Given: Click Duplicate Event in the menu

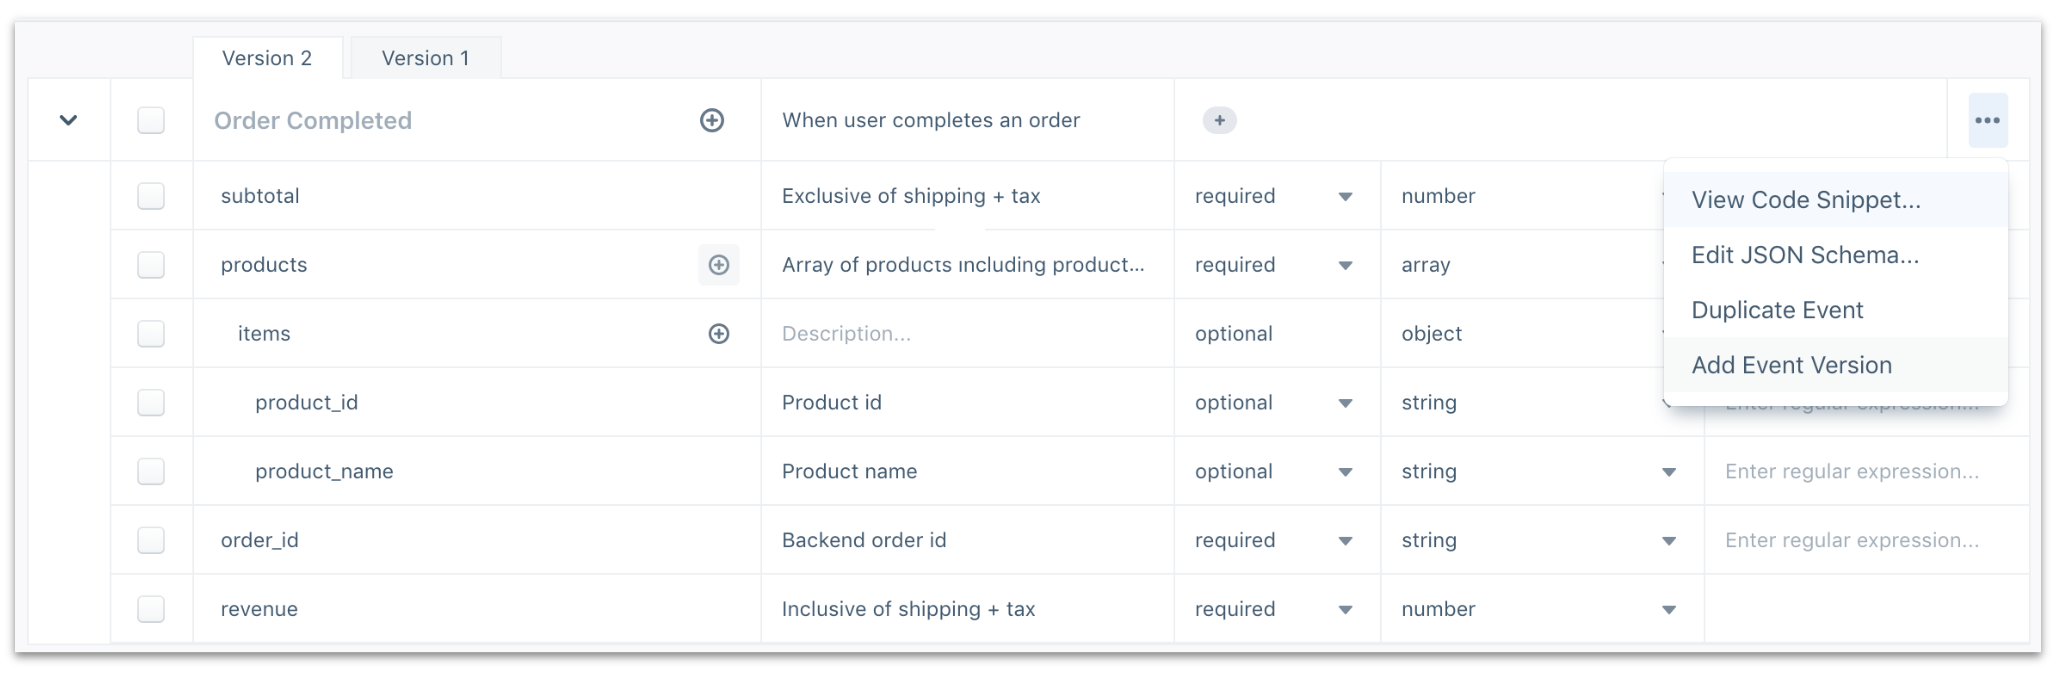Looking at the screenshot, I should click(1777, 310).
